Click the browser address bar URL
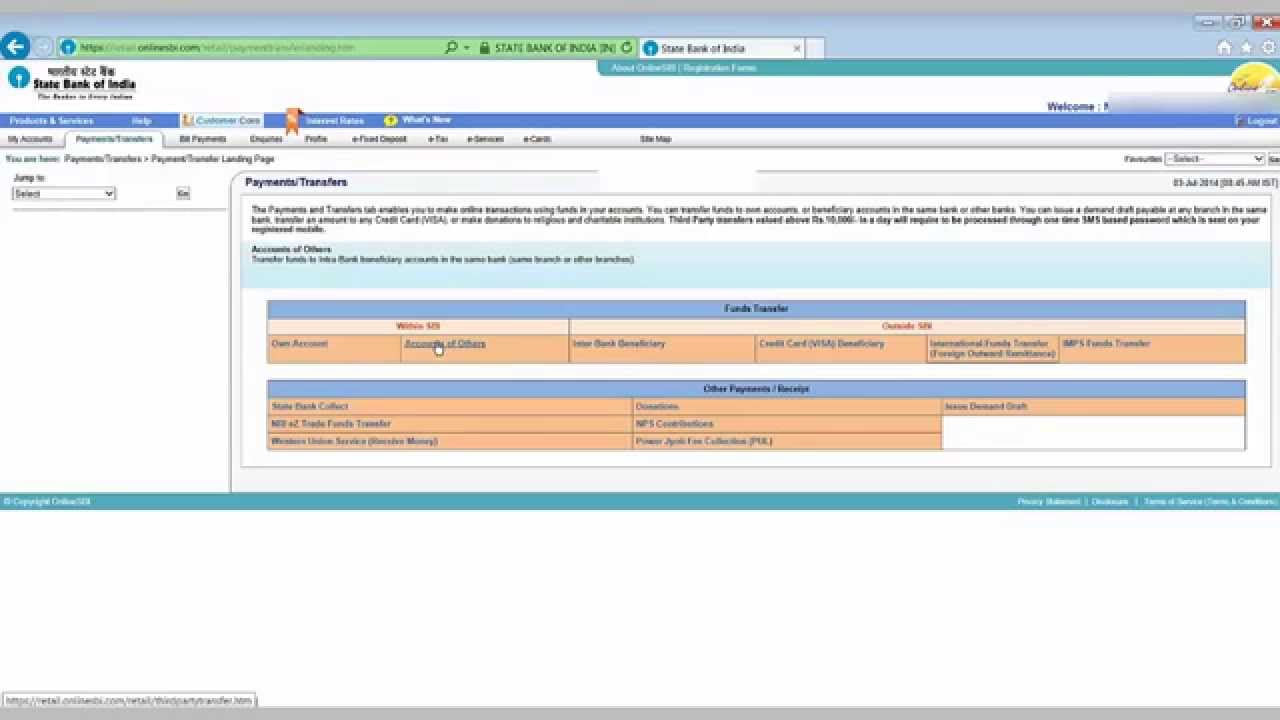 217,48
